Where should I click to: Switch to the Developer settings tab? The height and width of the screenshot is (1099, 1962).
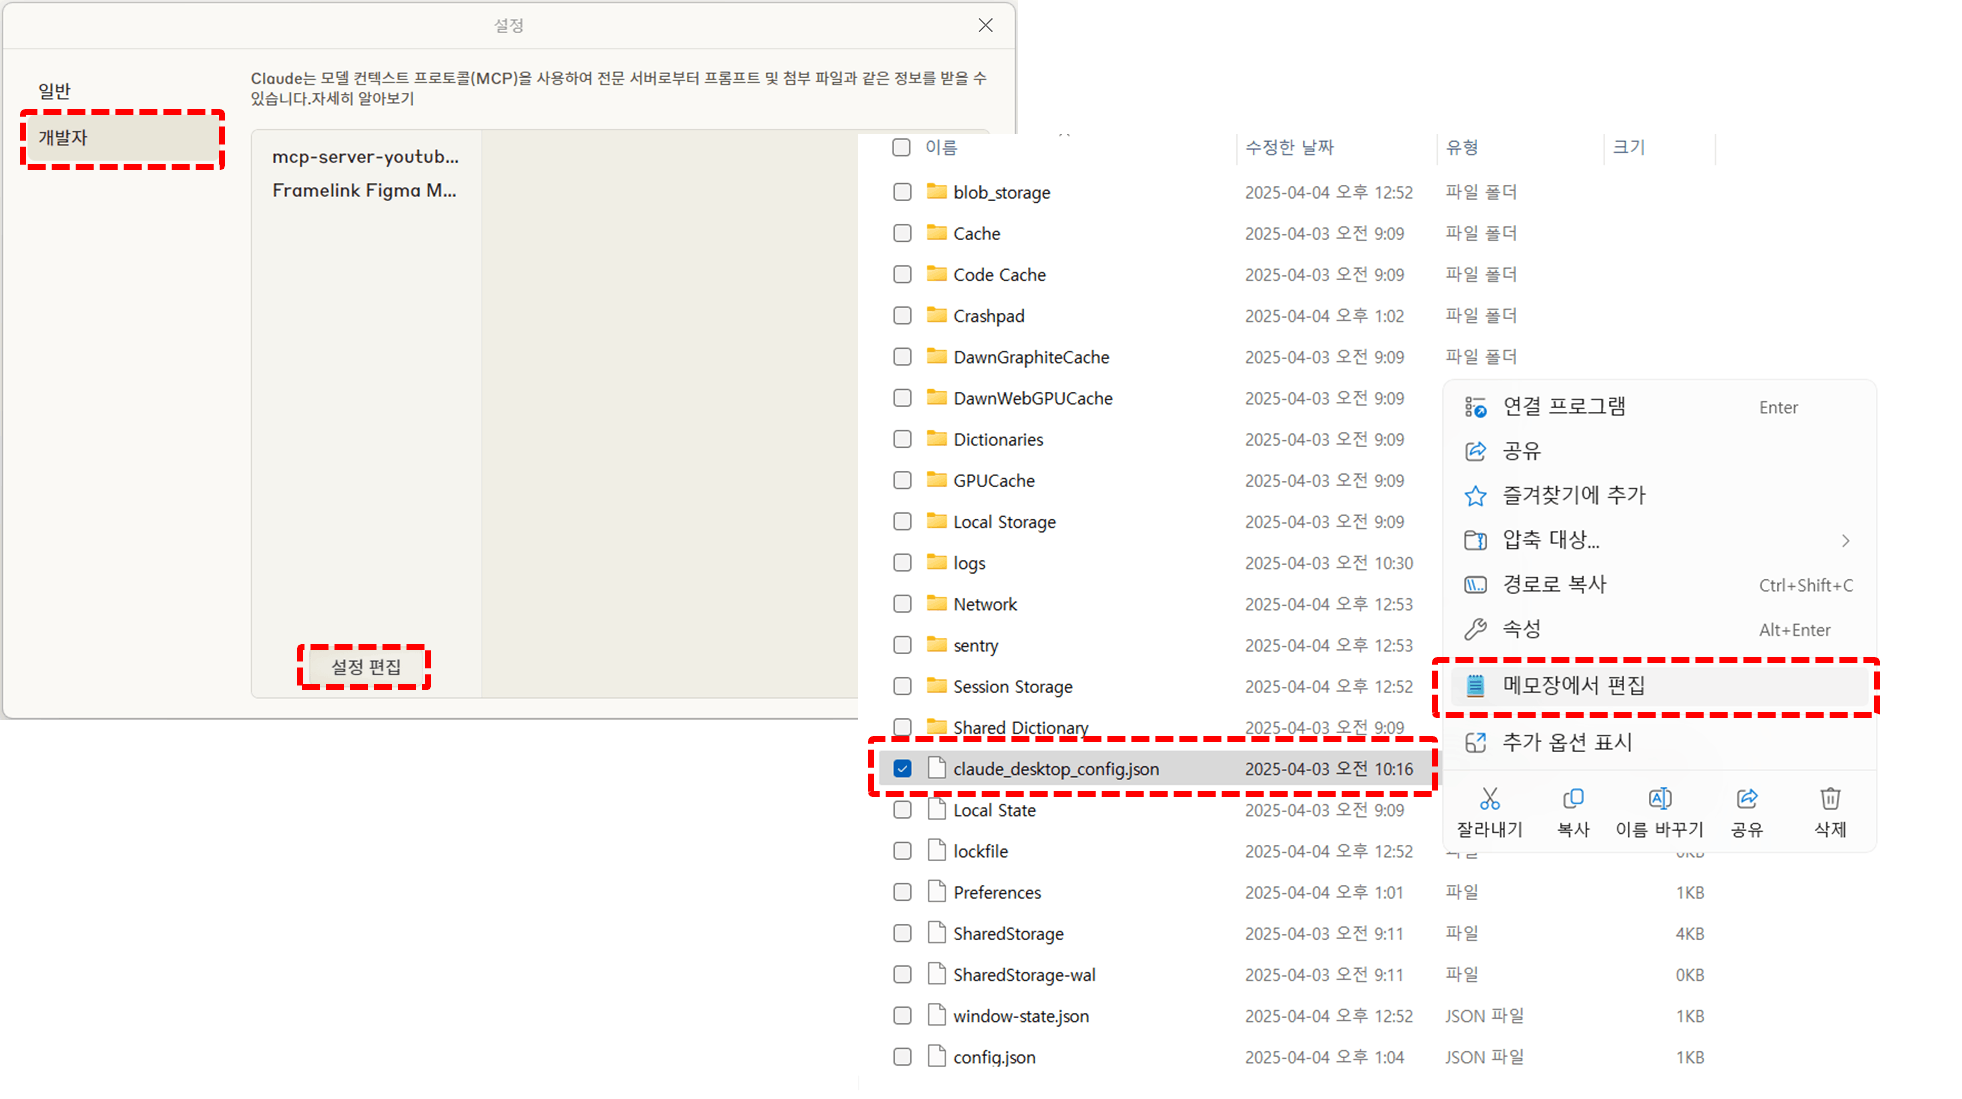(63, 138)
